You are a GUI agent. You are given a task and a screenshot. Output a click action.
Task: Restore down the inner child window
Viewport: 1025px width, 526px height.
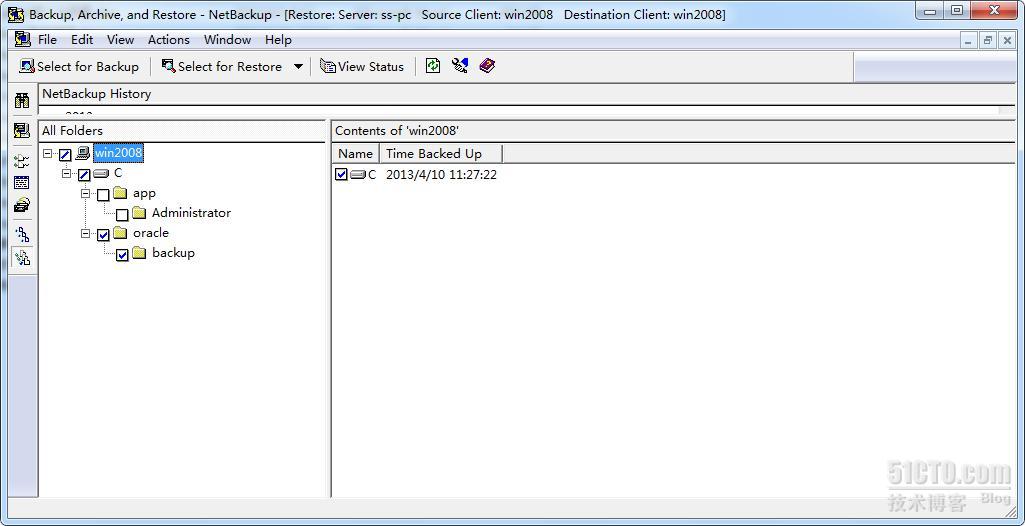pos(988,40)
